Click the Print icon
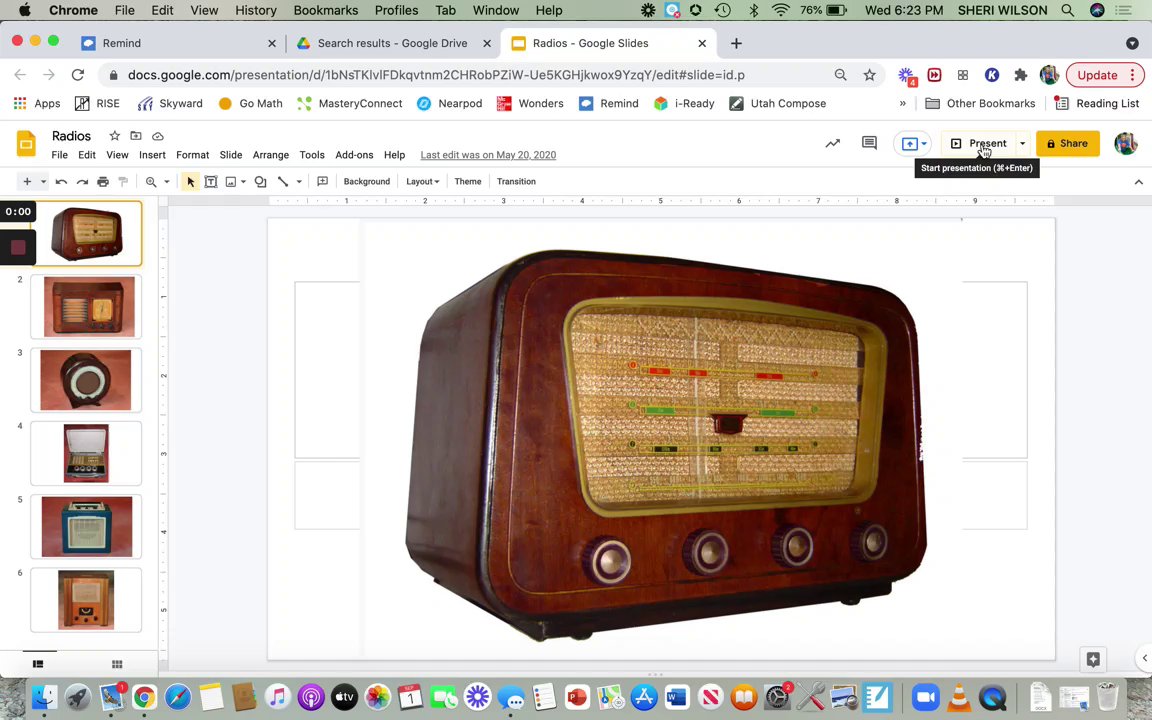The width and height of the screenshot is (1152, 720). (103, 181)
